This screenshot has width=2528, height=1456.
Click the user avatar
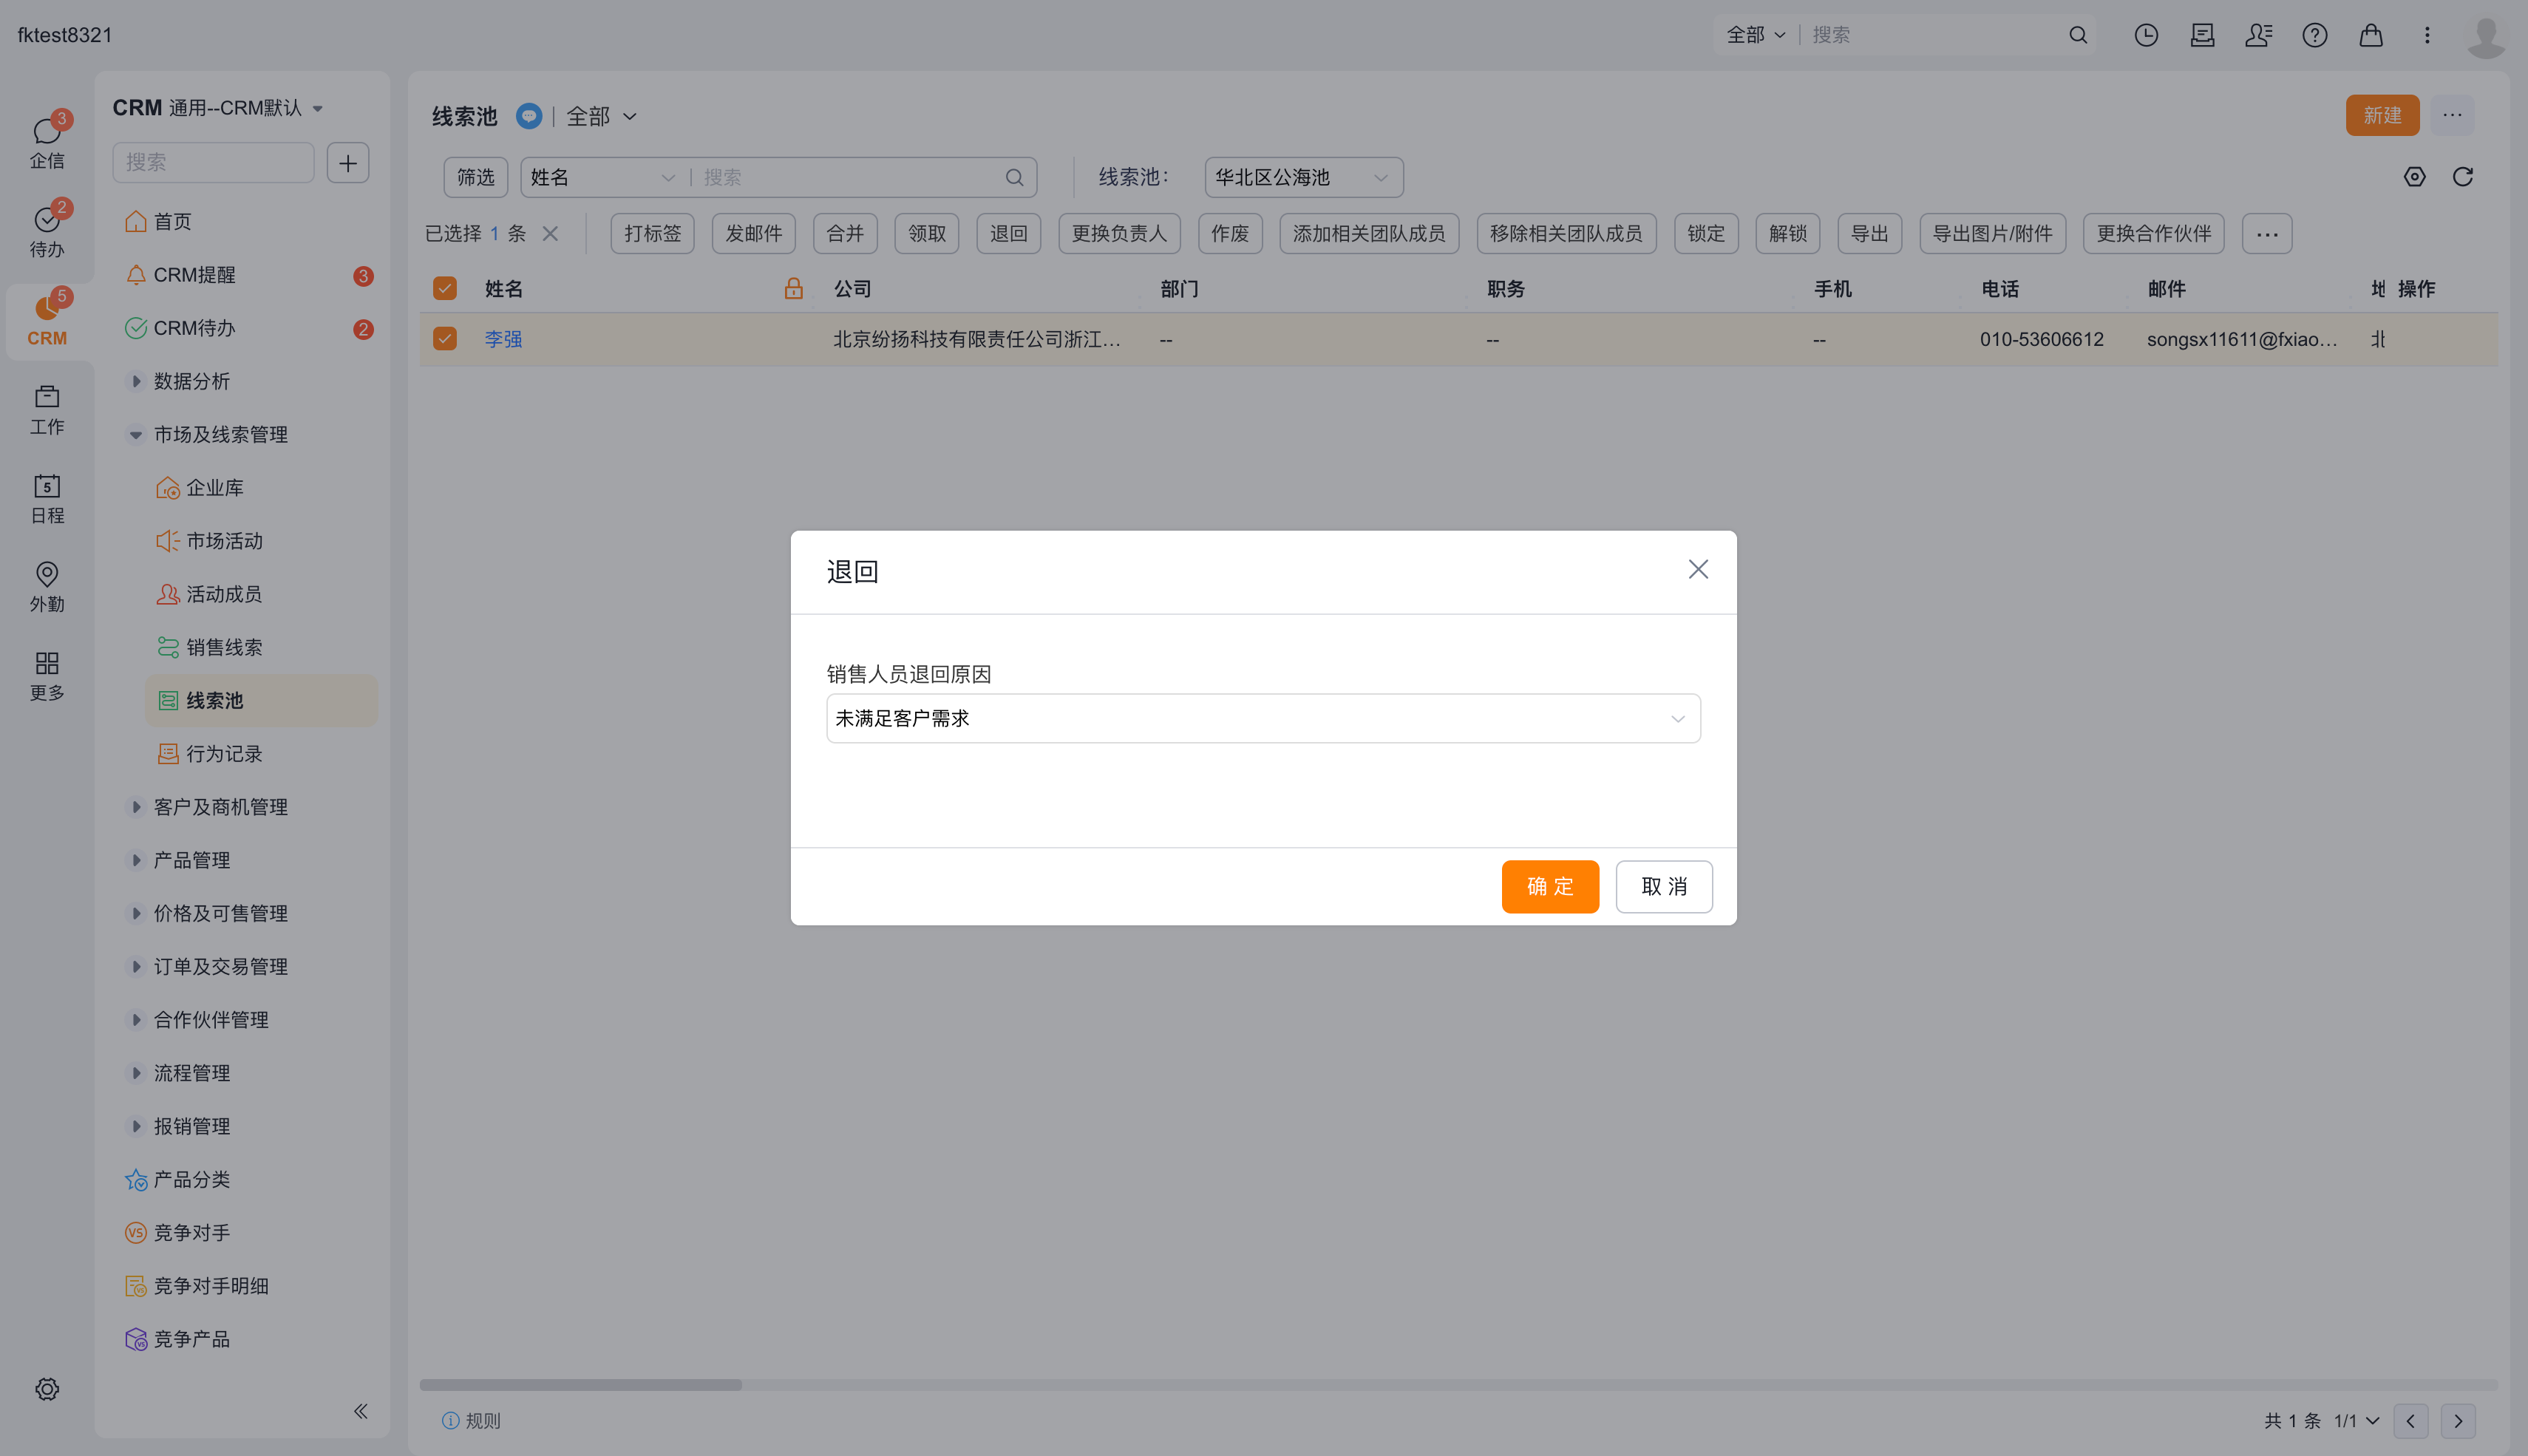click(2486, 37)
